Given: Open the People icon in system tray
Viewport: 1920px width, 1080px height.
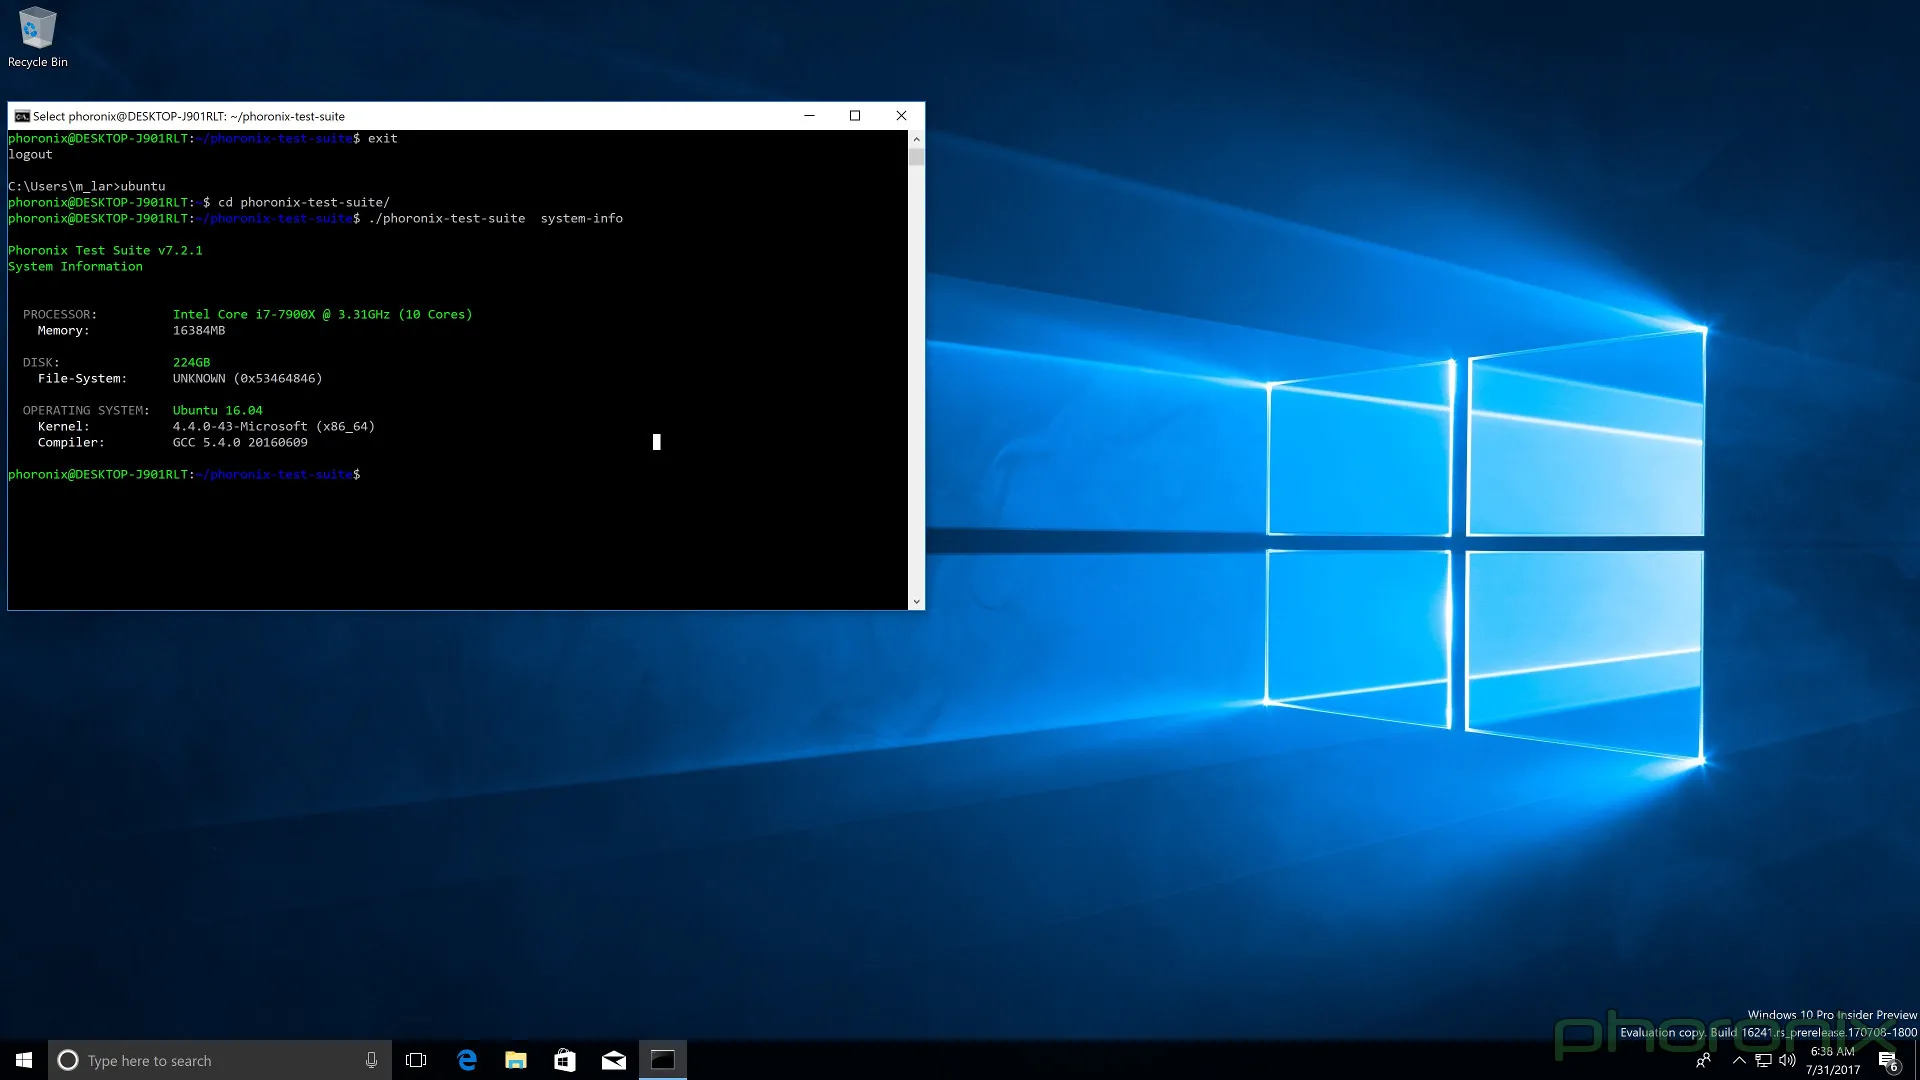Looking at the screenshot, I should click(1703, 1060).
